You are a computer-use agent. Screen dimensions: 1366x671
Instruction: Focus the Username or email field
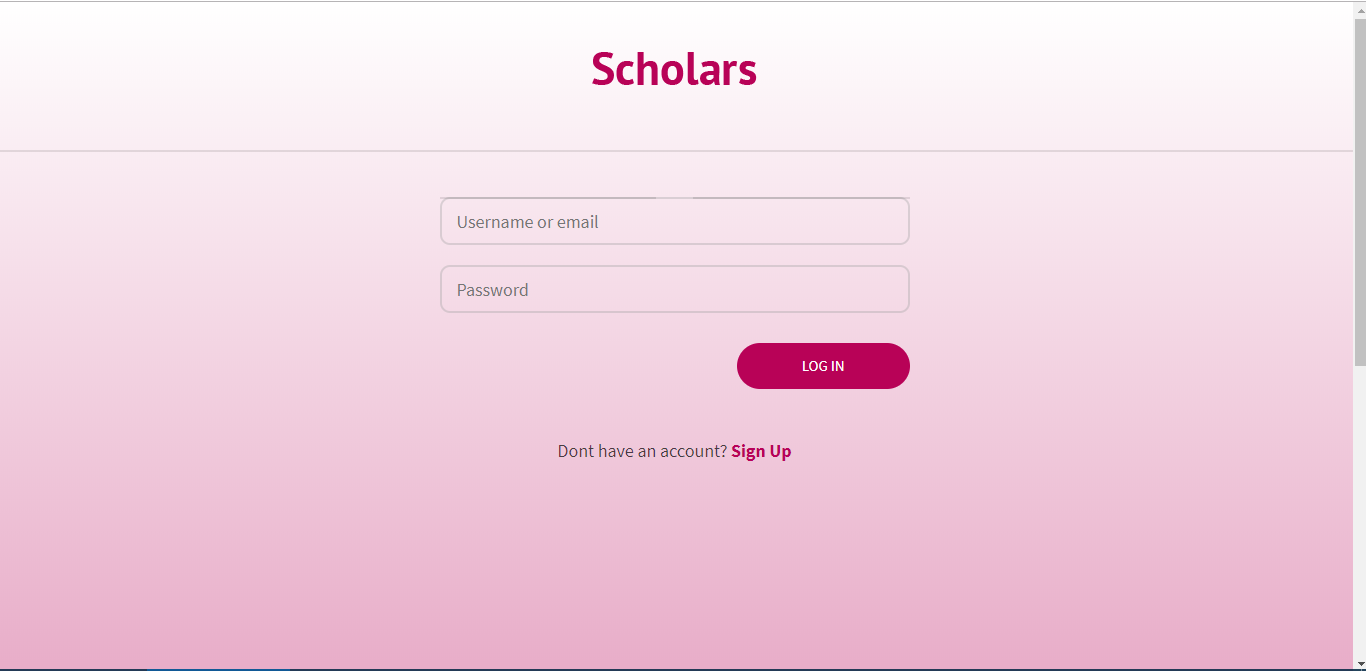tap(675, 221)
